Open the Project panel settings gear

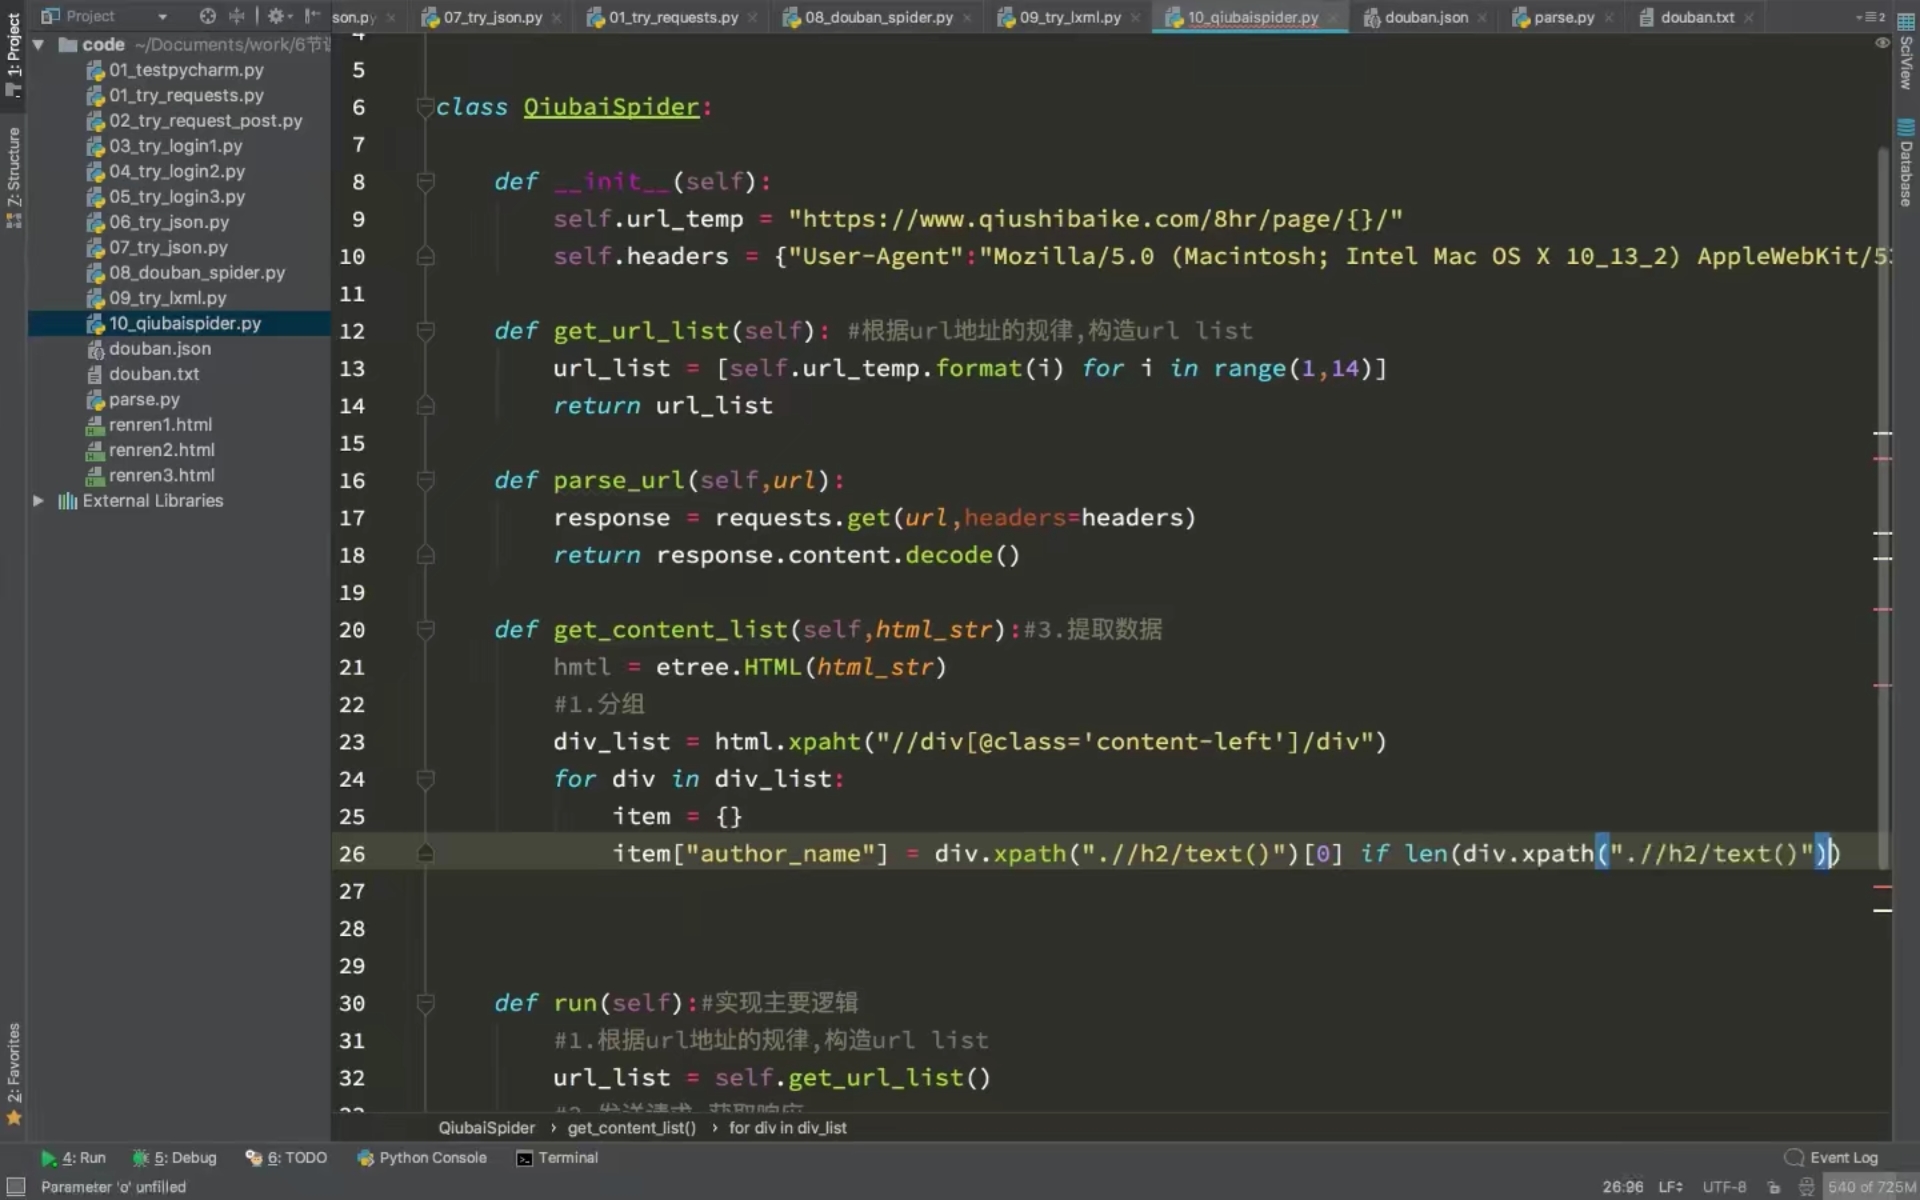click(276, 16)
